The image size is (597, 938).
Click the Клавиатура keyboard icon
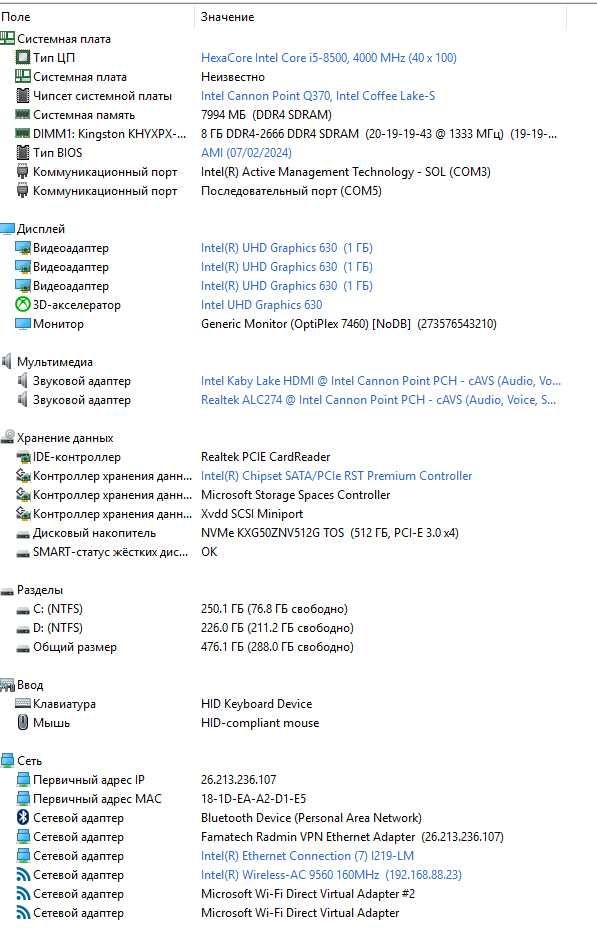[x=23, y=703]
